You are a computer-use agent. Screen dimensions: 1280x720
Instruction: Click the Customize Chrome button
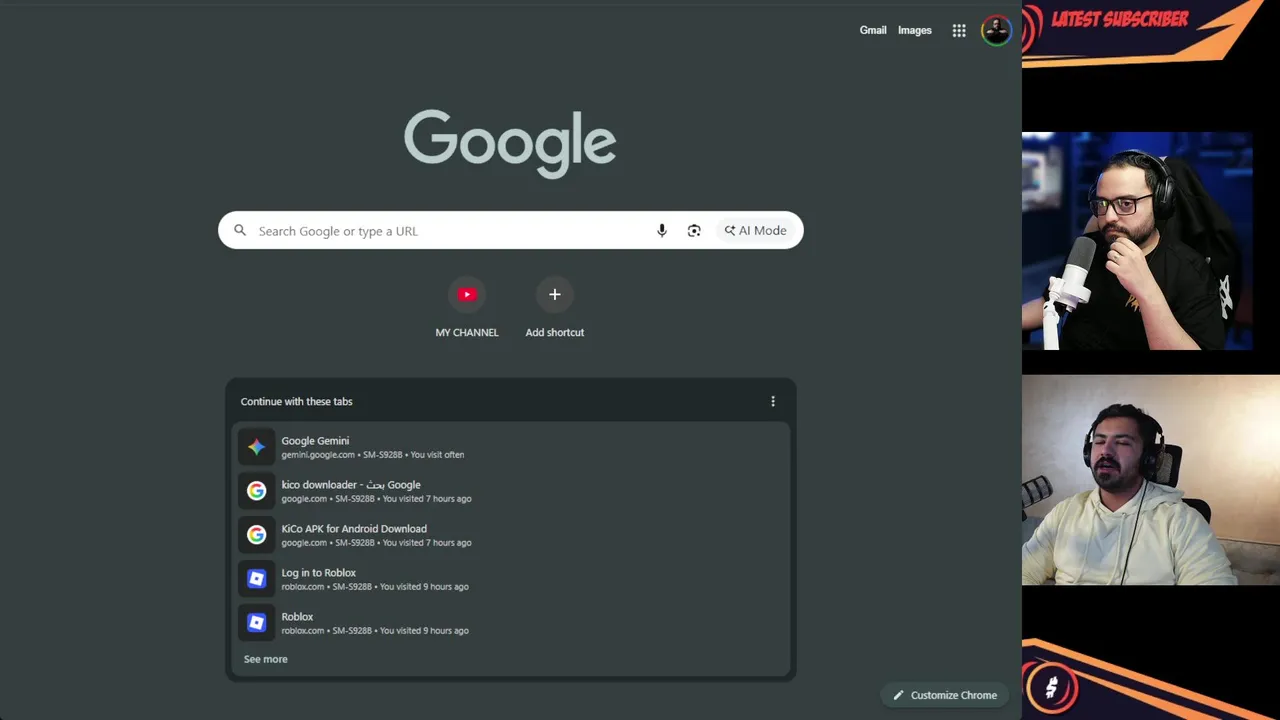[x=945, y=695]
